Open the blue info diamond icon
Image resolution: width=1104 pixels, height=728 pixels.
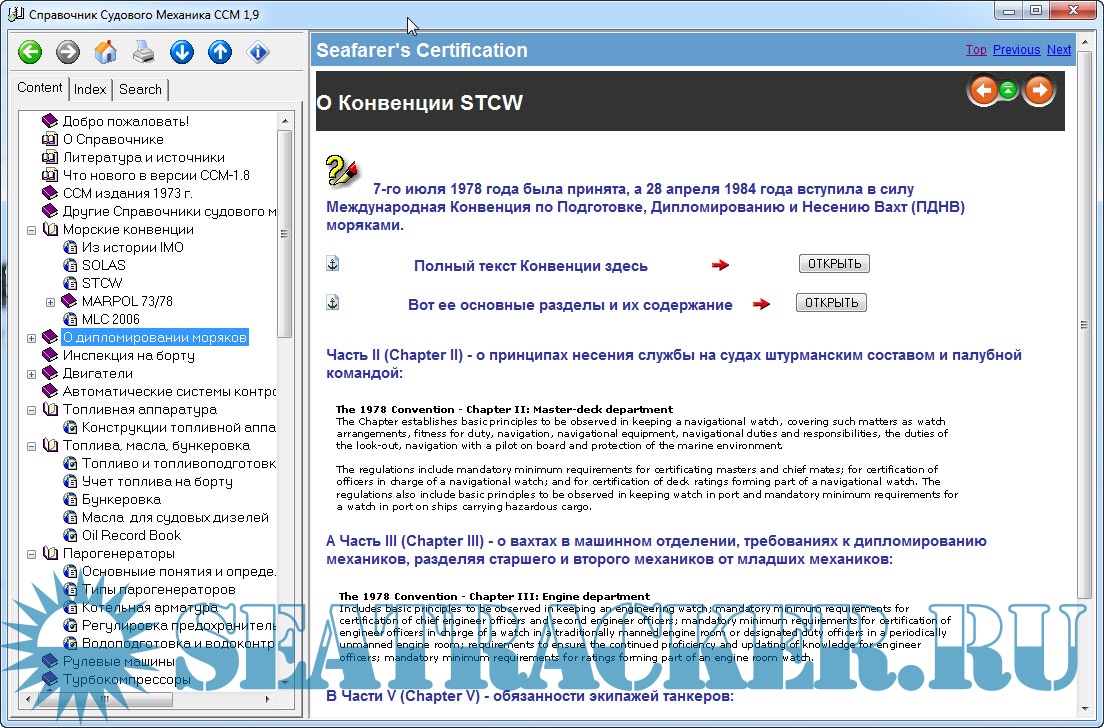(x=259, y=52)
